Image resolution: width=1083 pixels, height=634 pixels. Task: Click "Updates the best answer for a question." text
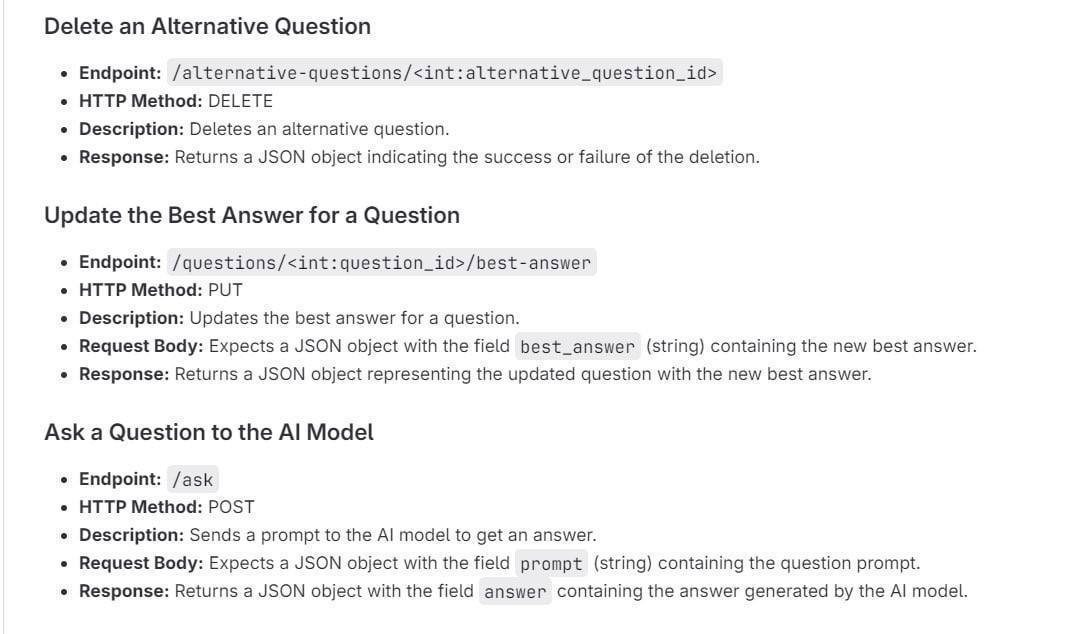tap(354, 318)
